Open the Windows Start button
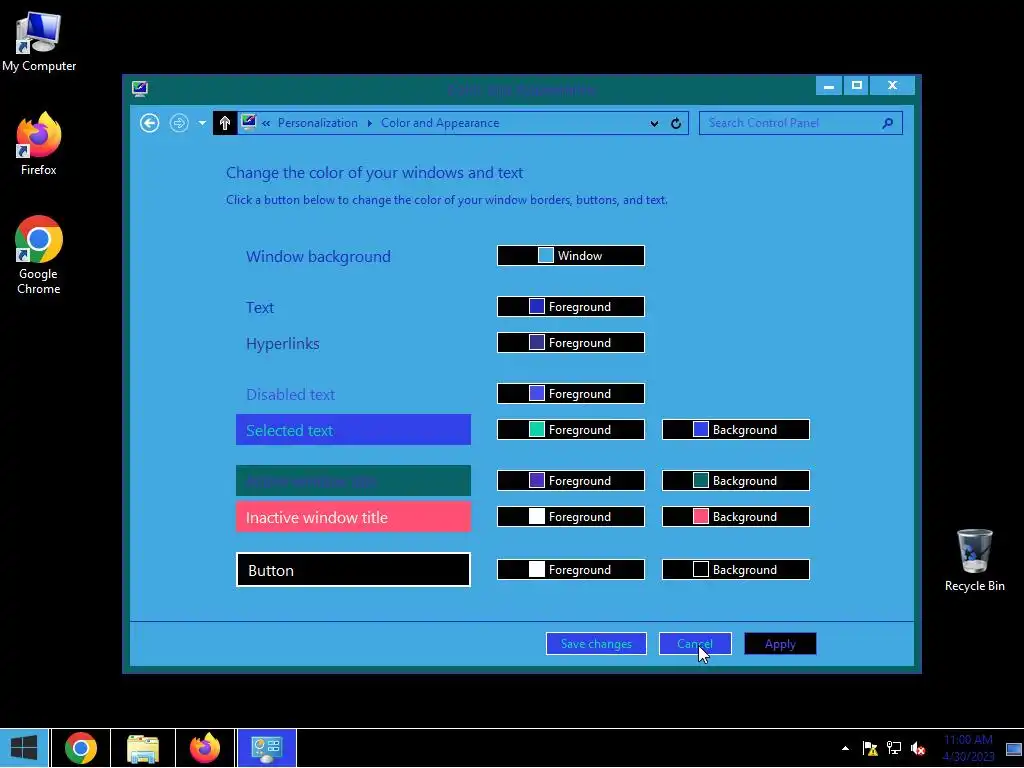Screen dimensions: 1024x768 24,748
